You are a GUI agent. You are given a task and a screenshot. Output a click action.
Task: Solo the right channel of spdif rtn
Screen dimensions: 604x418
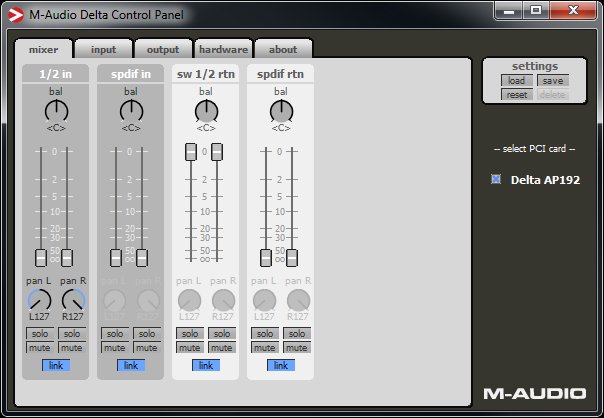[x=297, y=333]
